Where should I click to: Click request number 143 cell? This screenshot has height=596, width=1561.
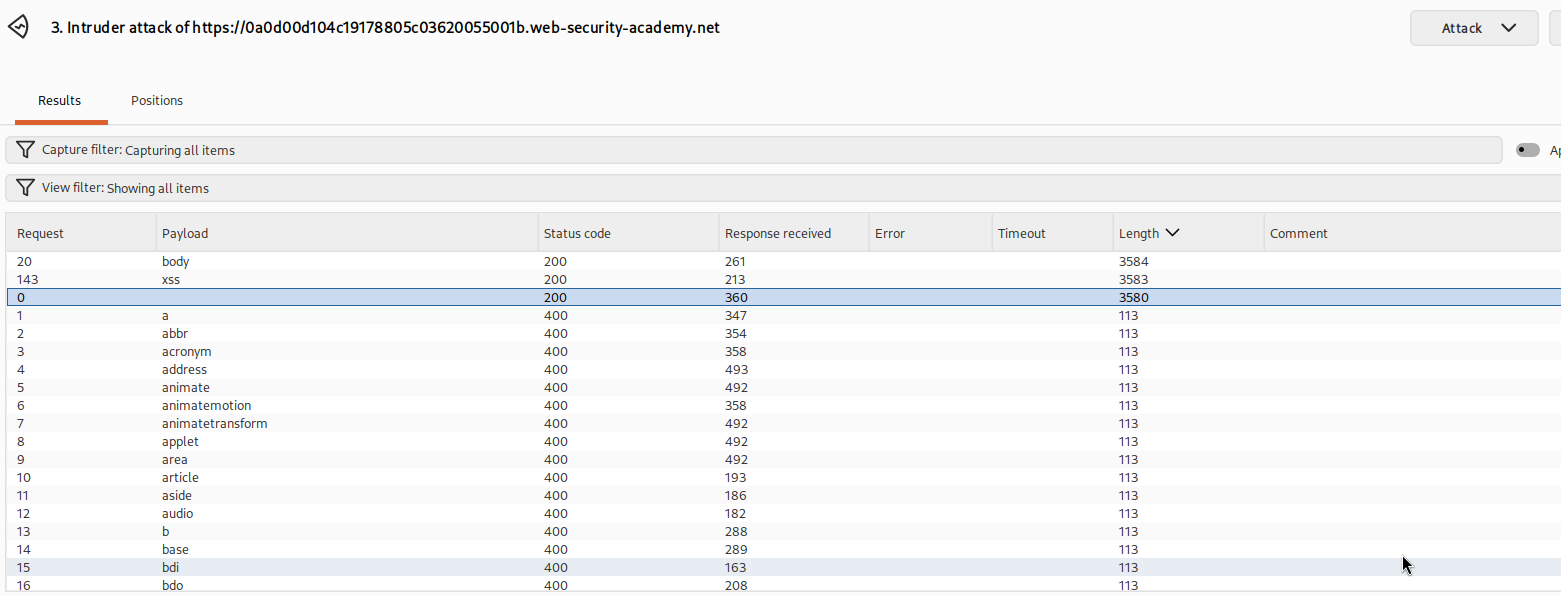[28, 280]
